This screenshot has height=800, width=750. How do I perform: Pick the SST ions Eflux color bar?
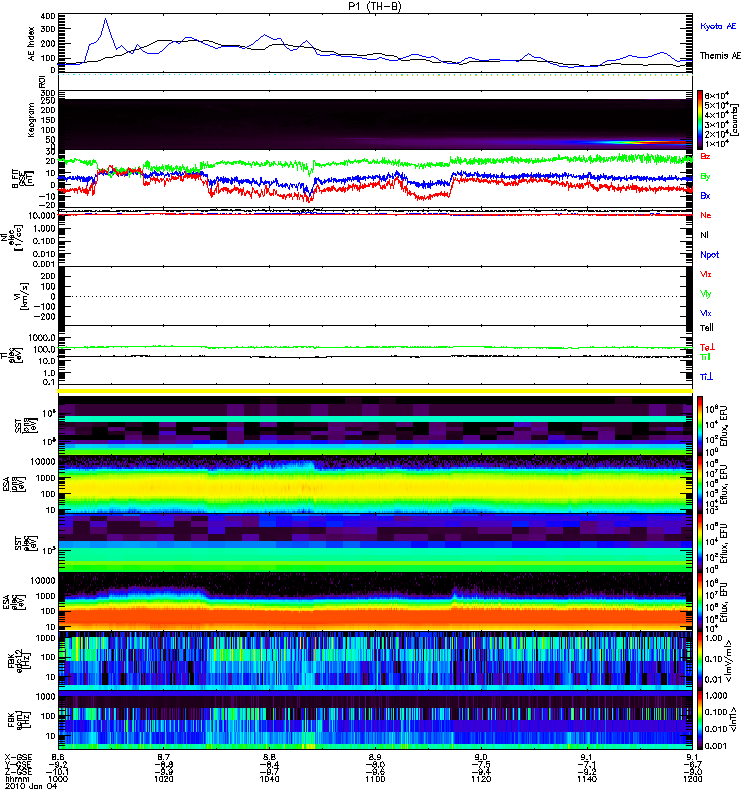700,426
